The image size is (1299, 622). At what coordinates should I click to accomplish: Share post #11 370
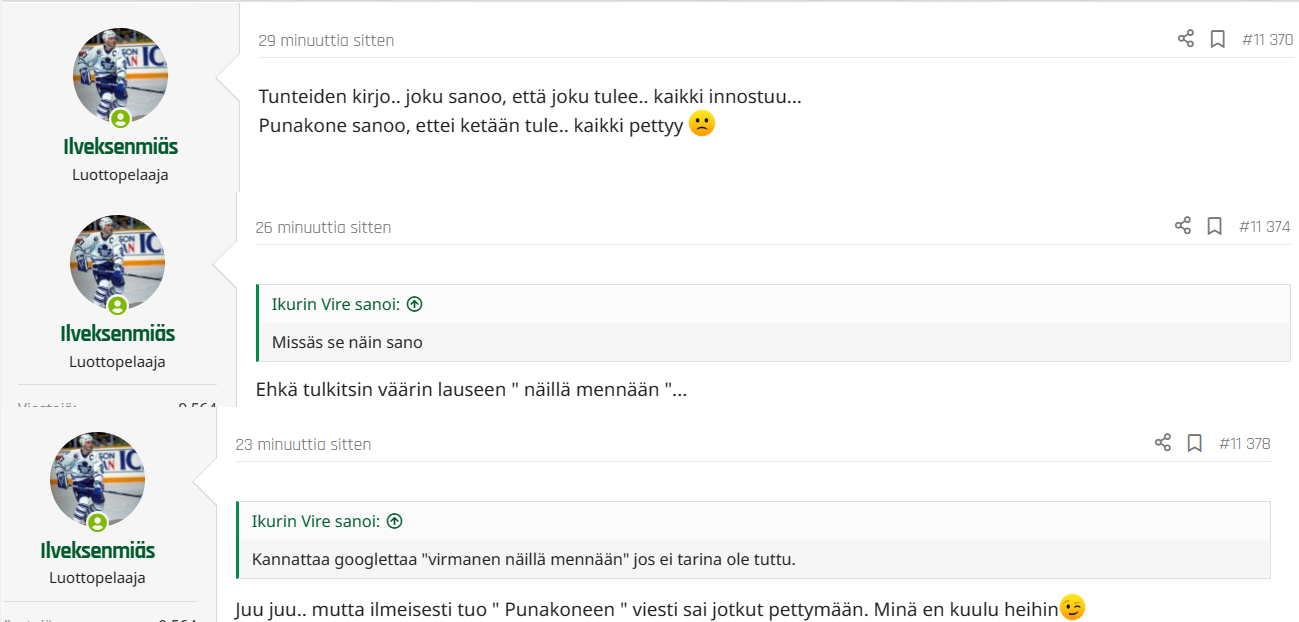[x=1185, y=39]
